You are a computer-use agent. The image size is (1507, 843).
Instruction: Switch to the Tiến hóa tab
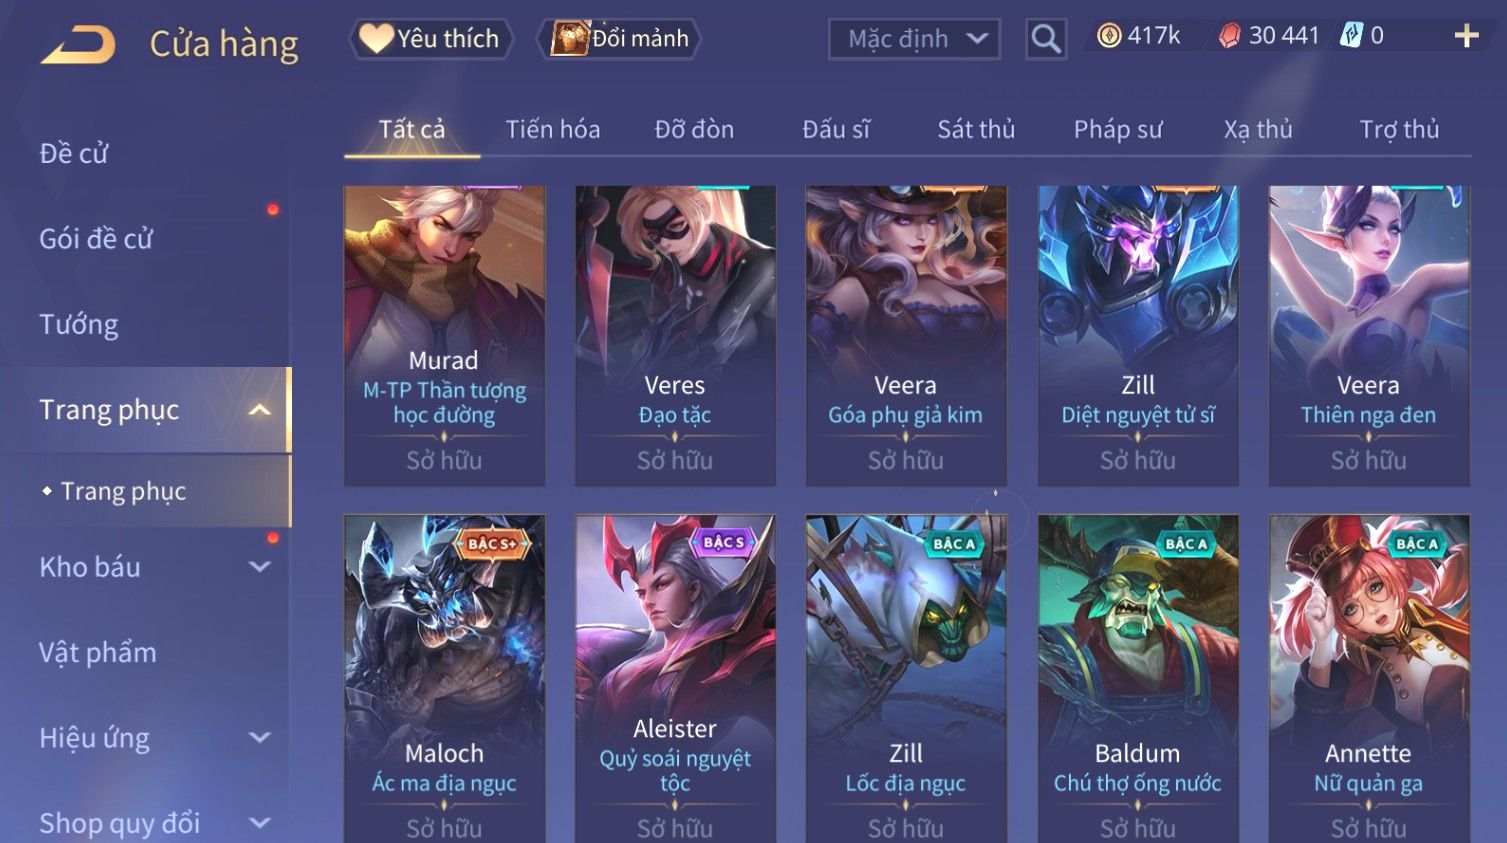[552, 129]
